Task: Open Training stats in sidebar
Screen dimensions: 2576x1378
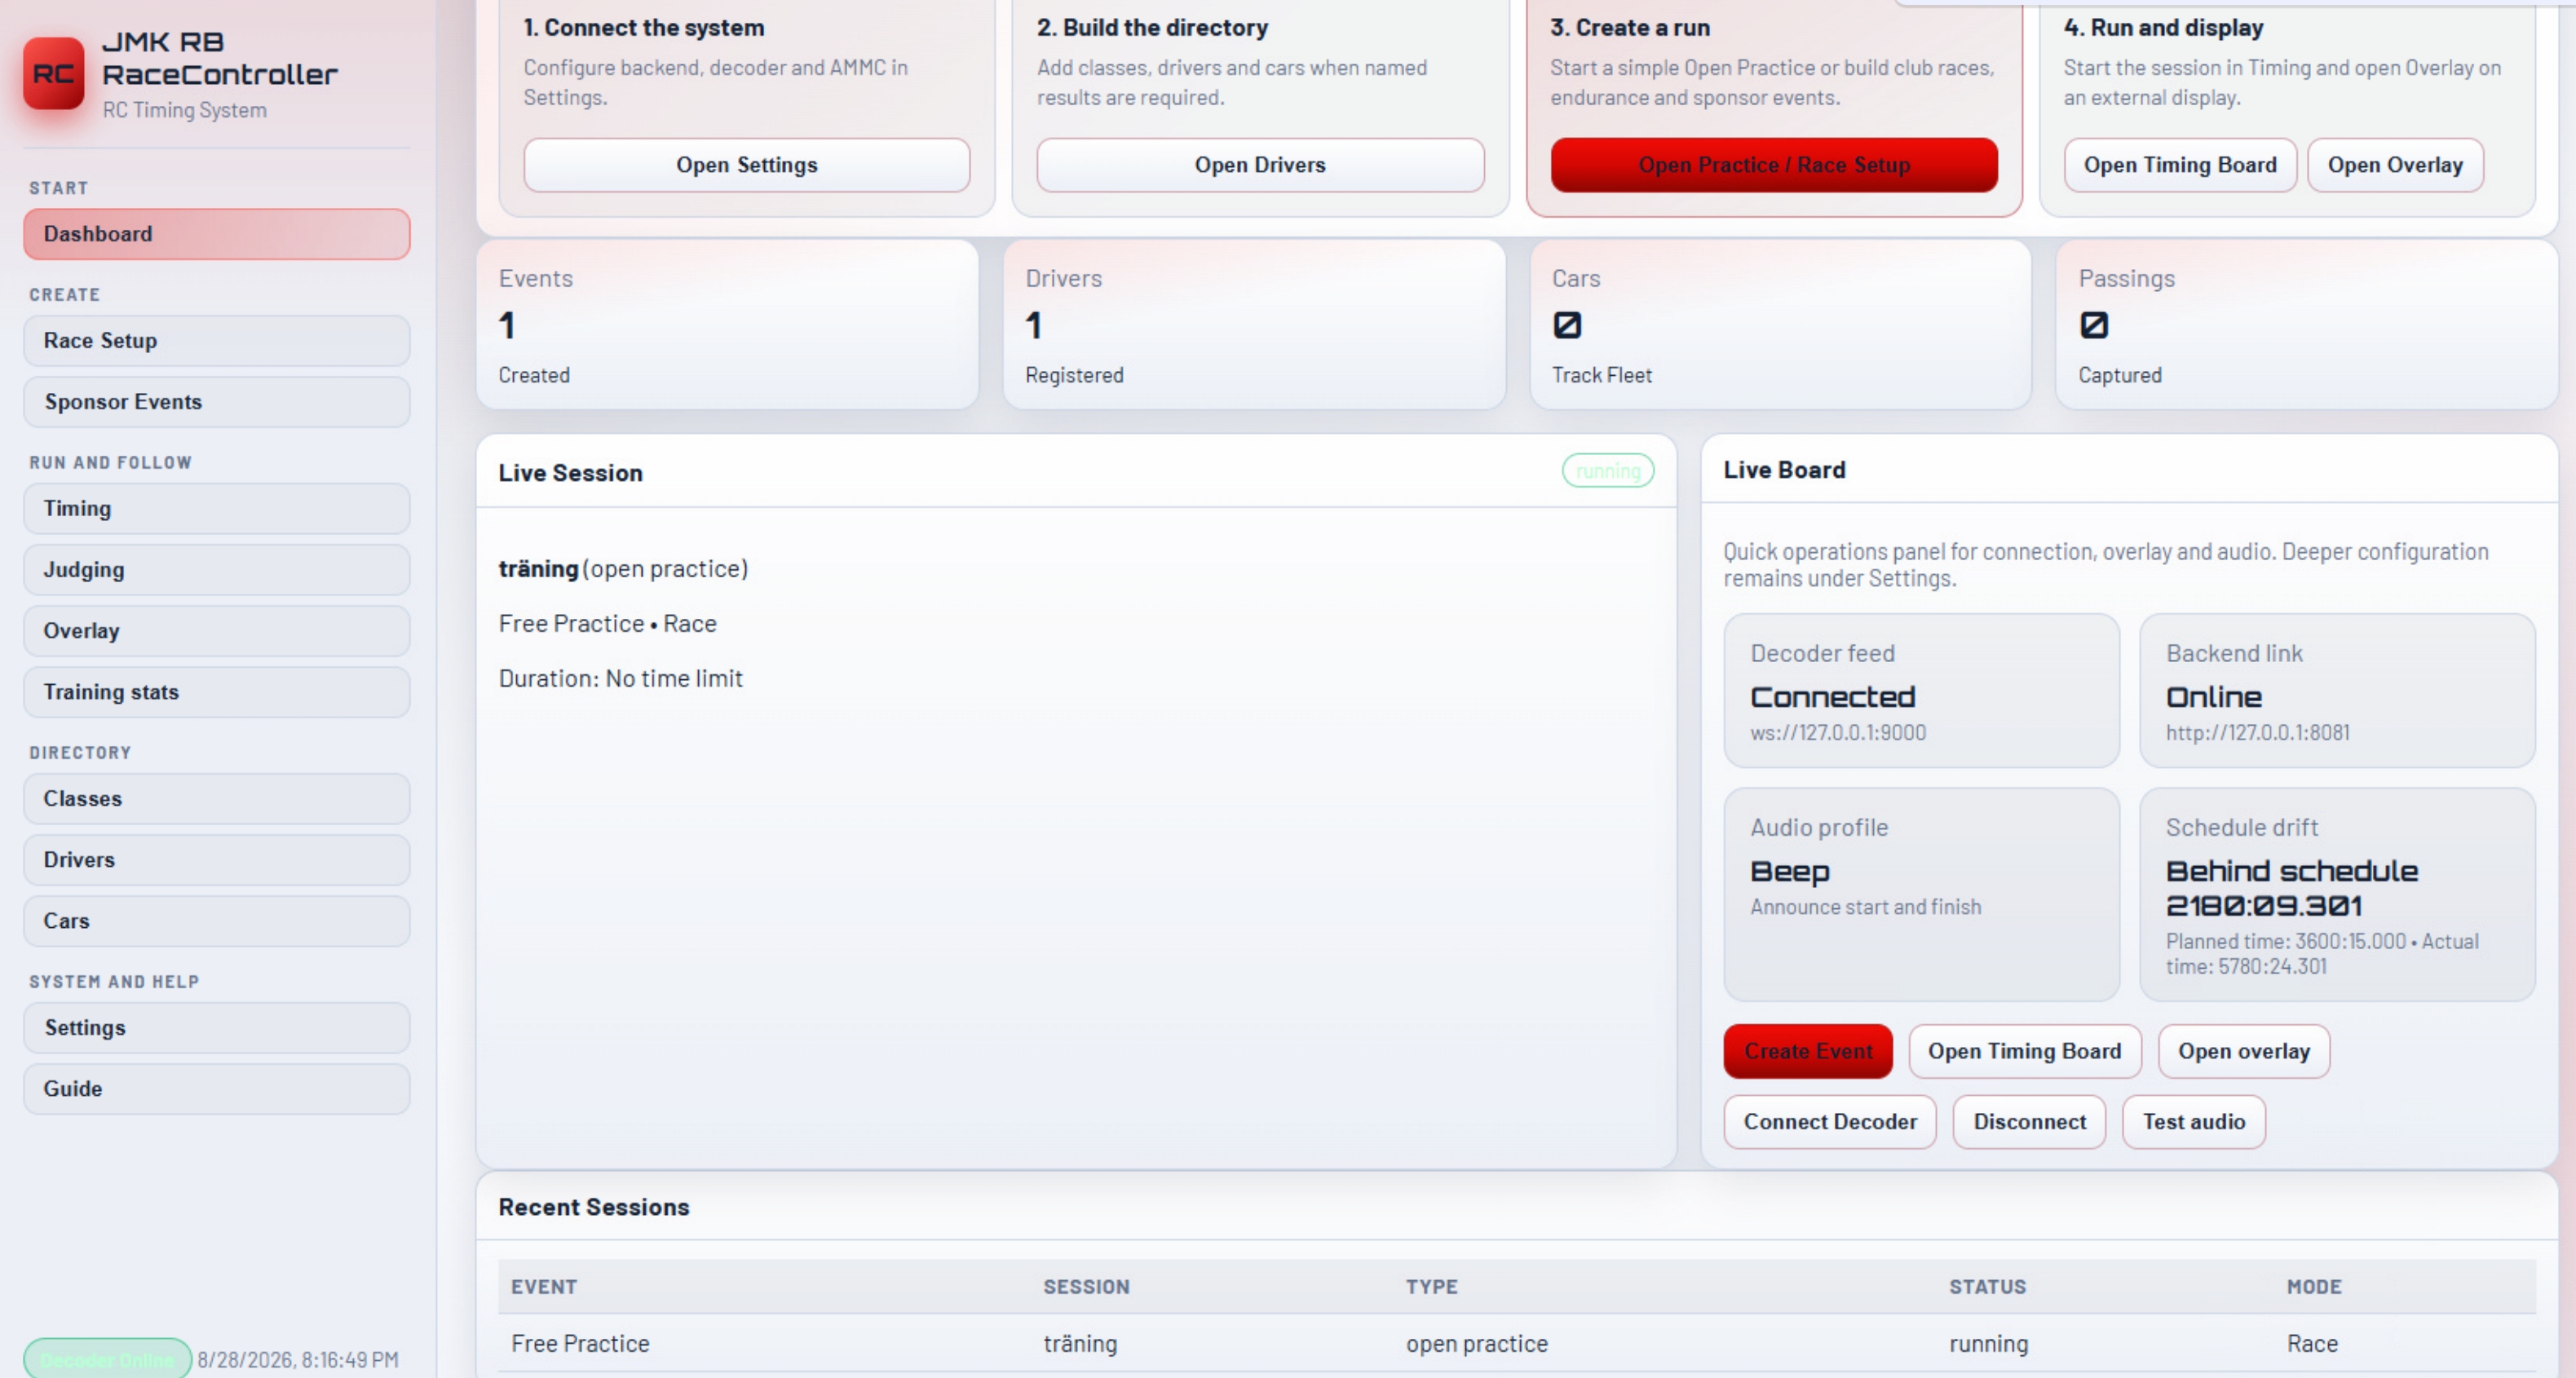Action: [x=216, y=692]
